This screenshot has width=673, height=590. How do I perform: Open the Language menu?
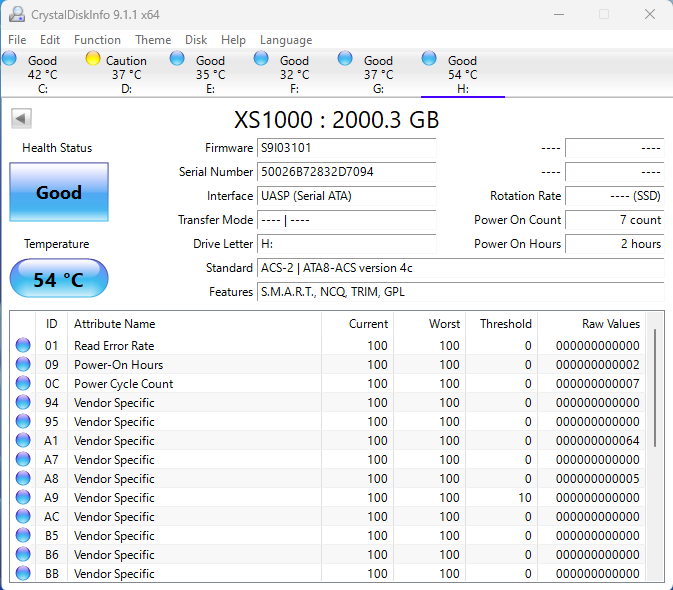click(x=286, y=40)
